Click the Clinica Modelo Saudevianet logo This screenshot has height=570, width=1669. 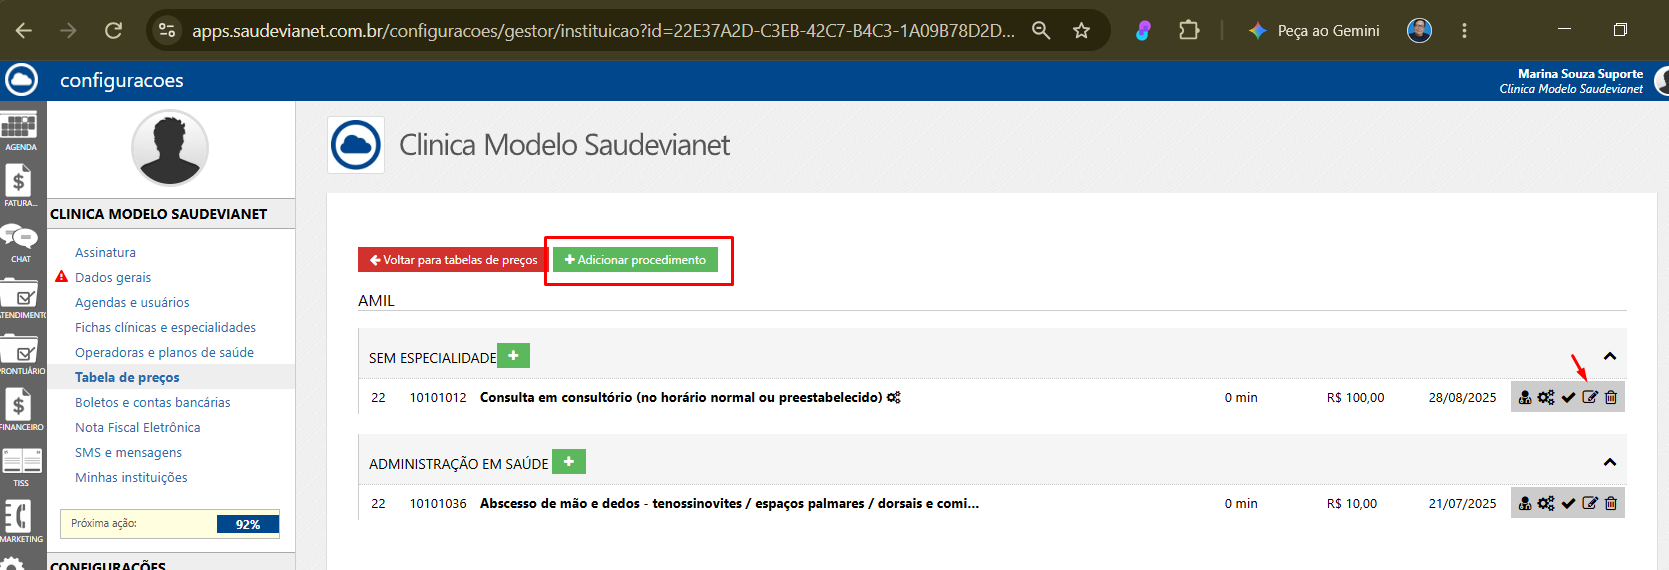coord(356,145)
